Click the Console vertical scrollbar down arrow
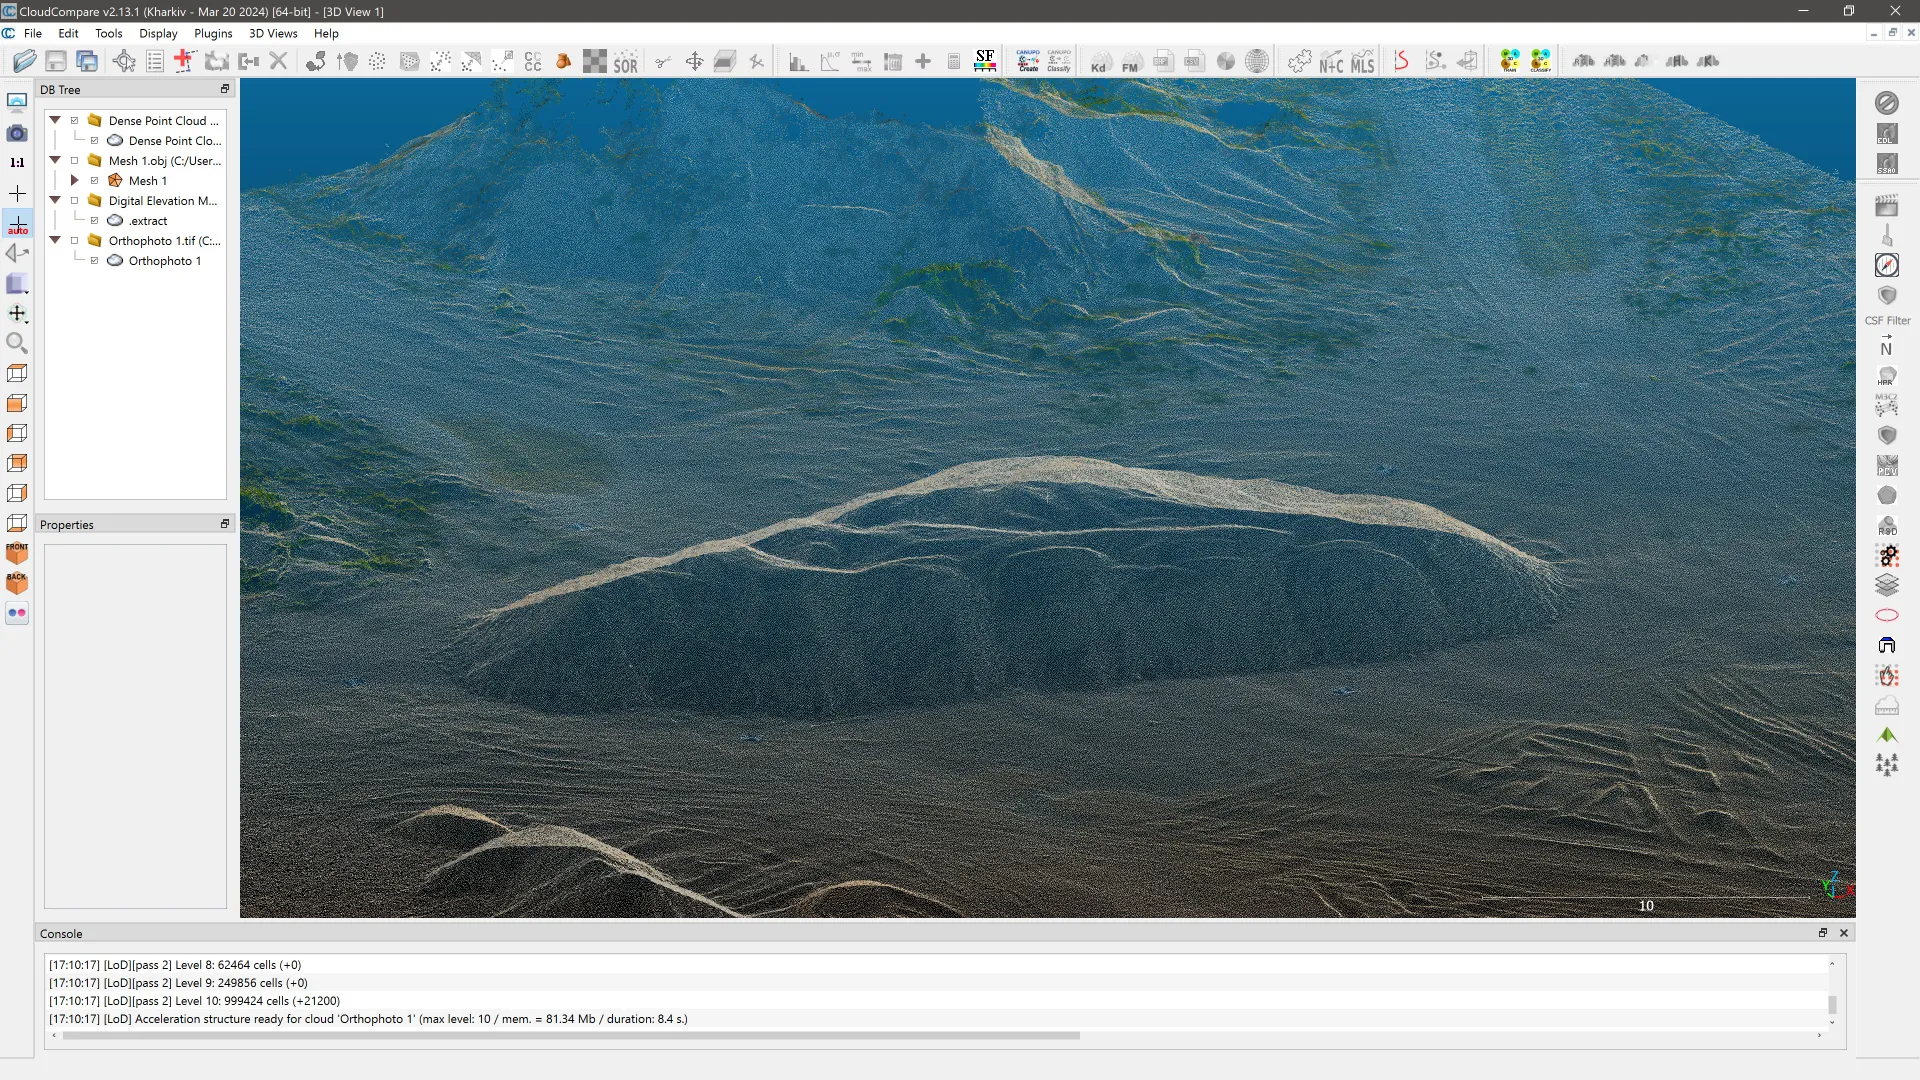Image resolution: width=1920 pixels, height=1080 pixels. tap(1832, 1022)
